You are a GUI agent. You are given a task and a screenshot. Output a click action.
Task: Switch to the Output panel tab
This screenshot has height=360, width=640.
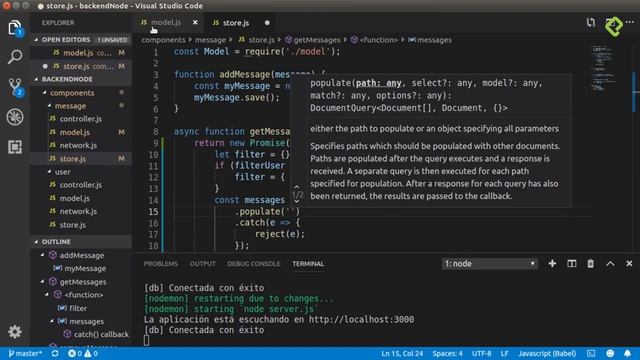point(202,264)
